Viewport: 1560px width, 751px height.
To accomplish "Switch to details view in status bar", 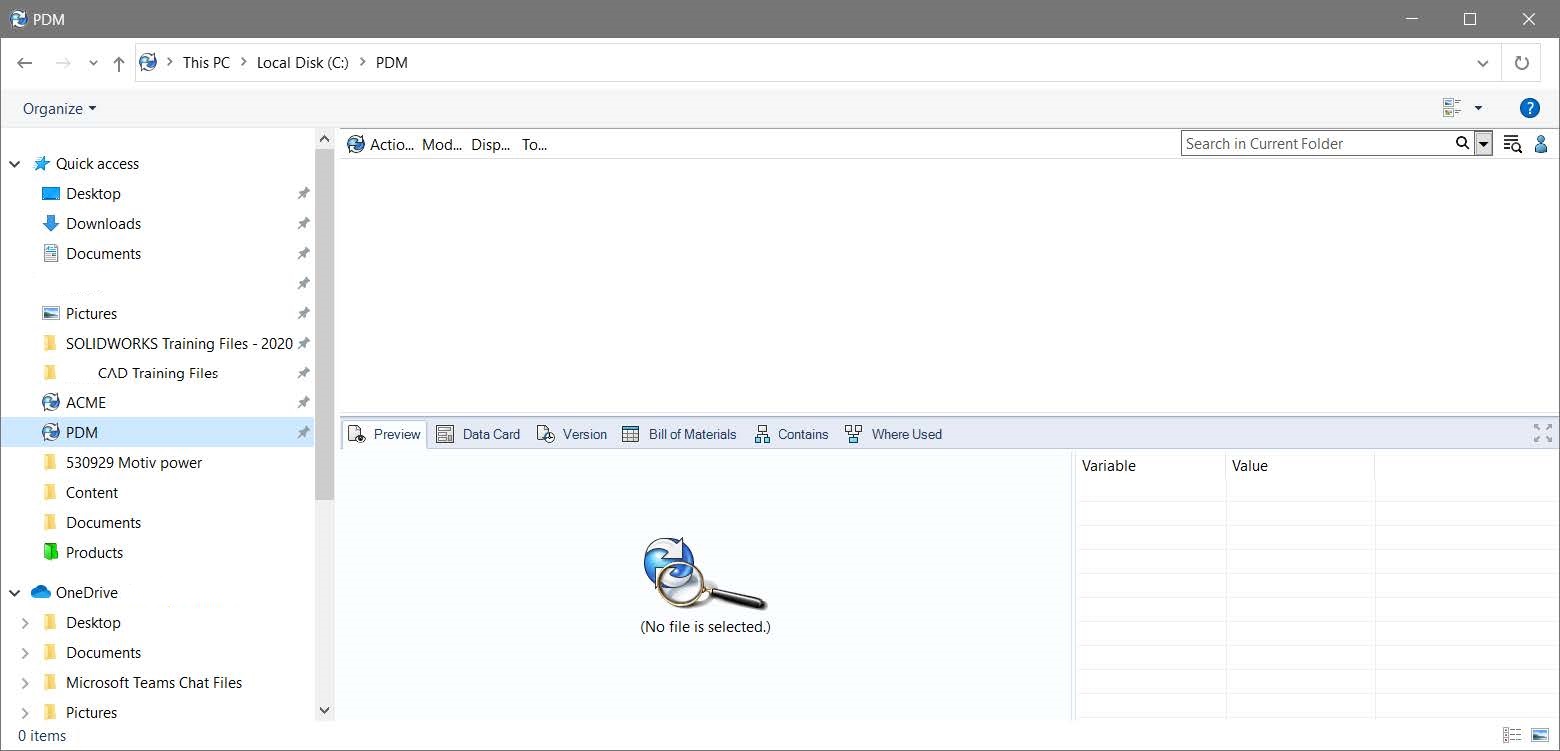I will coord(1513,735).
